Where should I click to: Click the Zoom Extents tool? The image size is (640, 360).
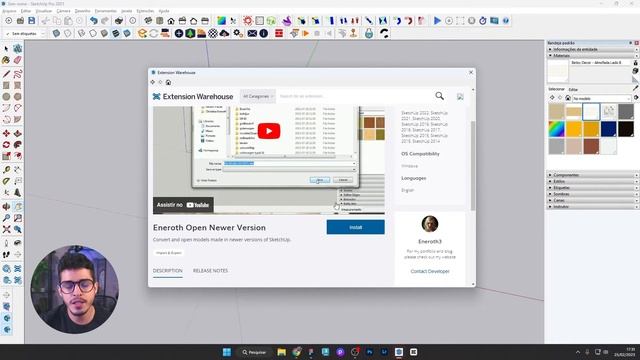pos(6,229)
